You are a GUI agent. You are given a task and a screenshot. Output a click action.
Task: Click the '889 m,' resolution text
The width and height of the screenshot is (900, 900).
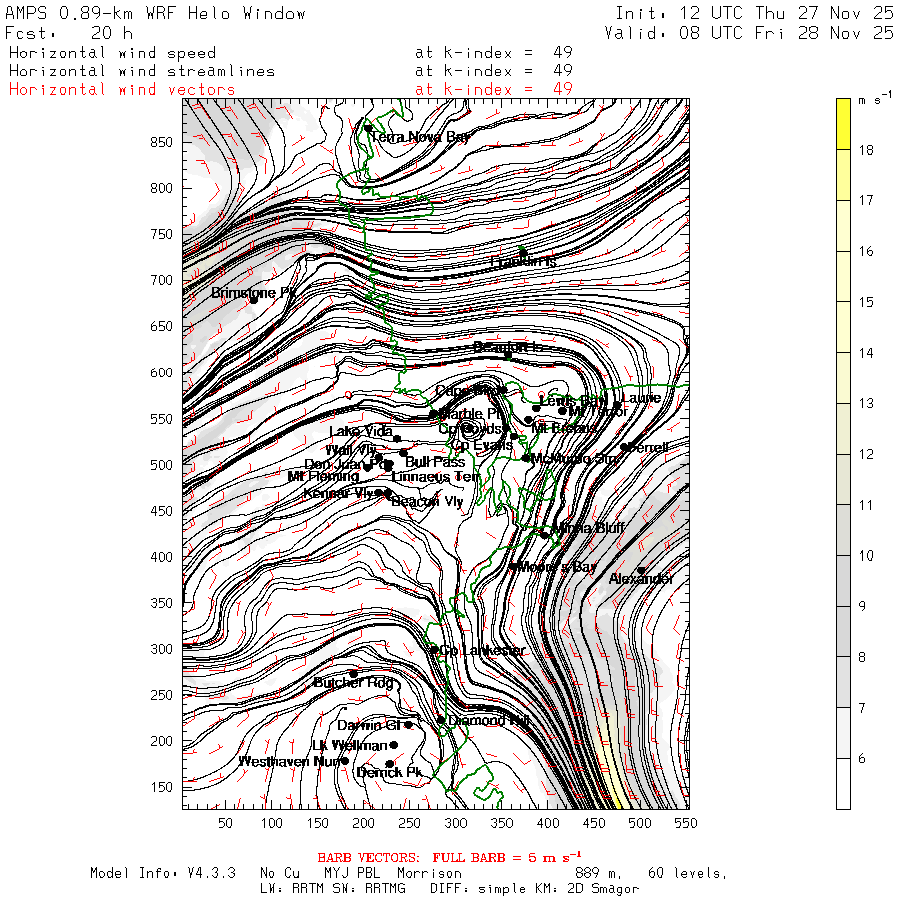click(x=598, y=873)
